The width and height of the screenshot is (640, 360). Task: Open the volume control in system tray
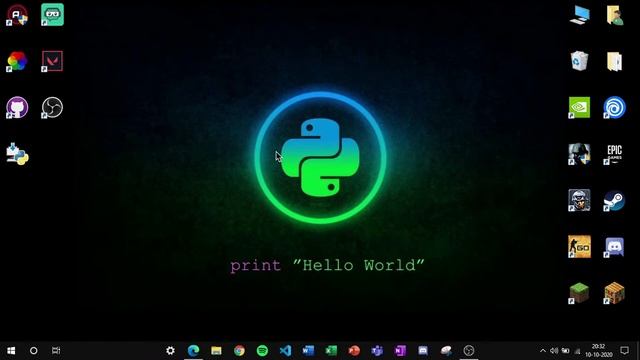[554, 351]
